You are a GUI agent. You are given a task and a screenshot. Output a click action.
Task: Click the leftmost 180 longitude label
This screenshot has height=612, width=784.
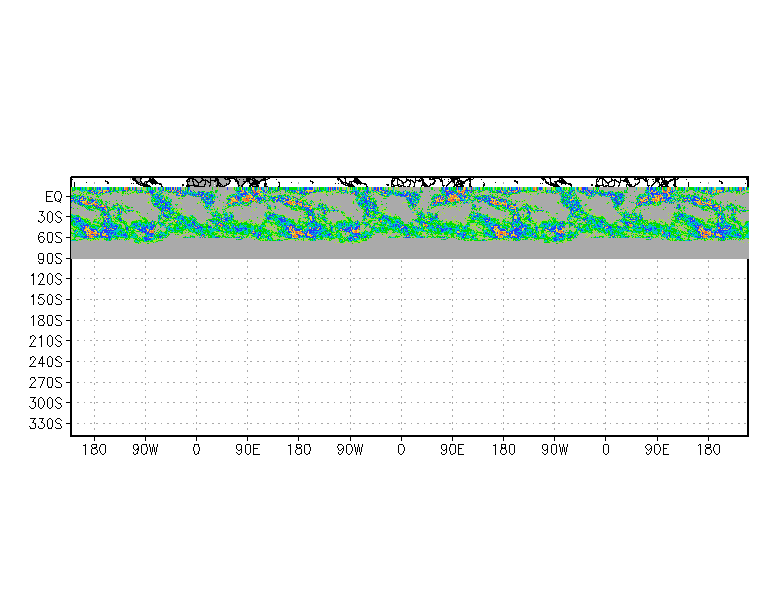(x=94, y=450)
